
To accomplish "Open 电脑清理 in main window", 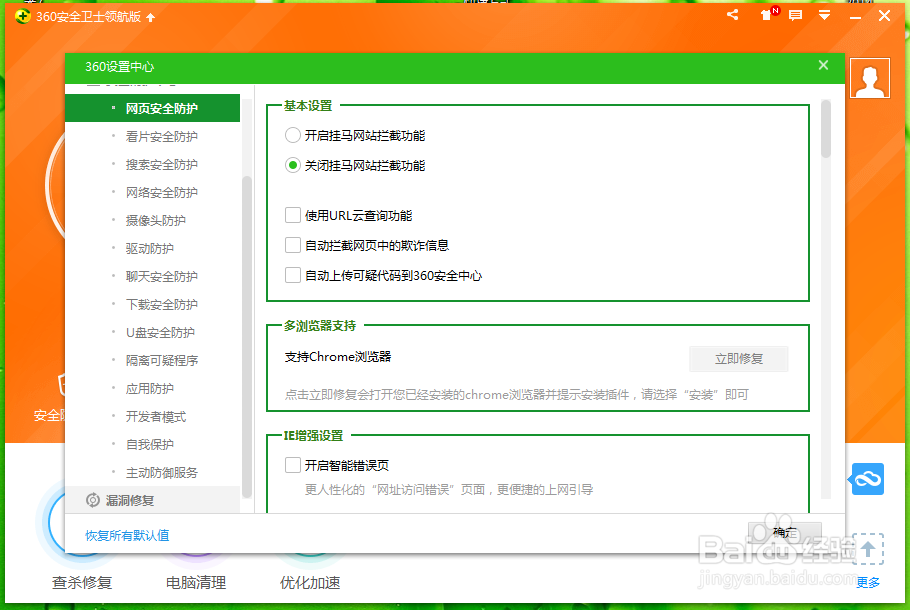I will click(x=196, y=583).
